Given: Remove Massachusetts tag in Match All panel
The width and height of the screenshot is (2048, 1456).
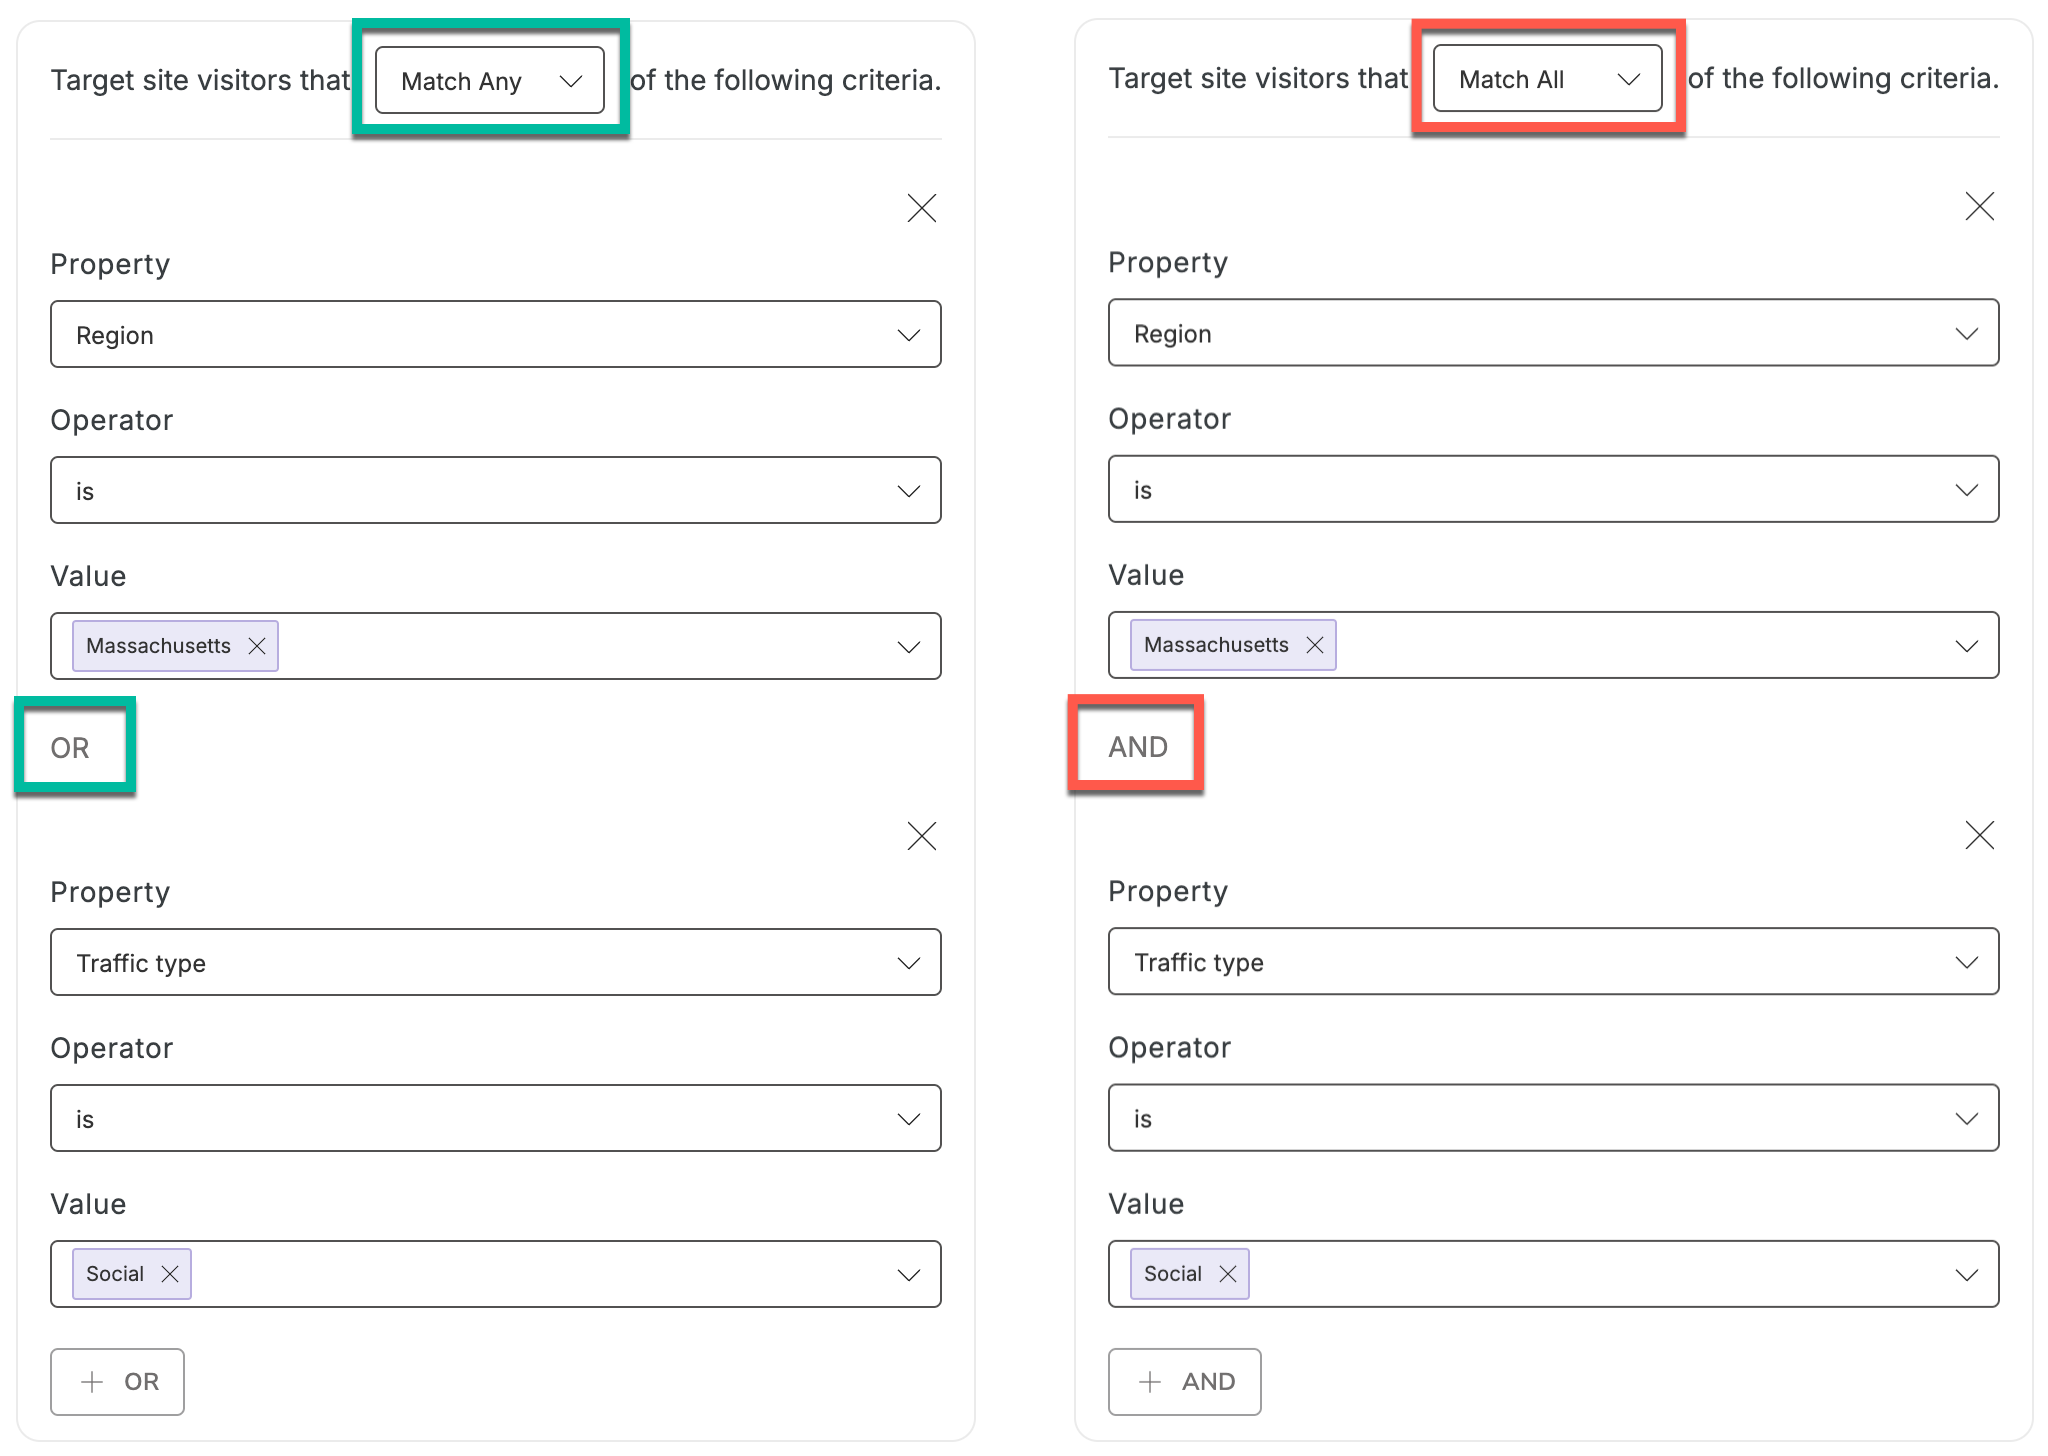Looking at the screenshot, I should coord(1315,645).
